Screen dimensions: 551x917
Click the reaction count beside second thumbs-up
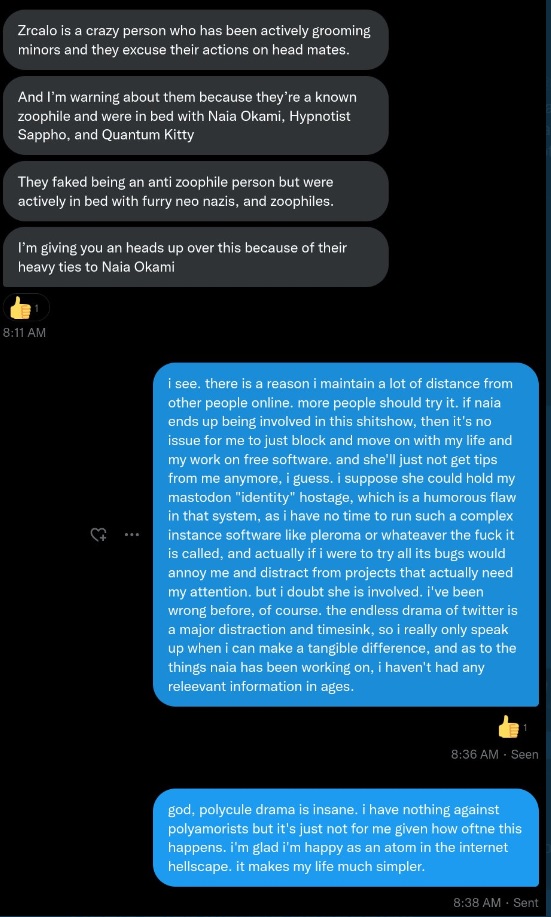[x=525, y=728]
